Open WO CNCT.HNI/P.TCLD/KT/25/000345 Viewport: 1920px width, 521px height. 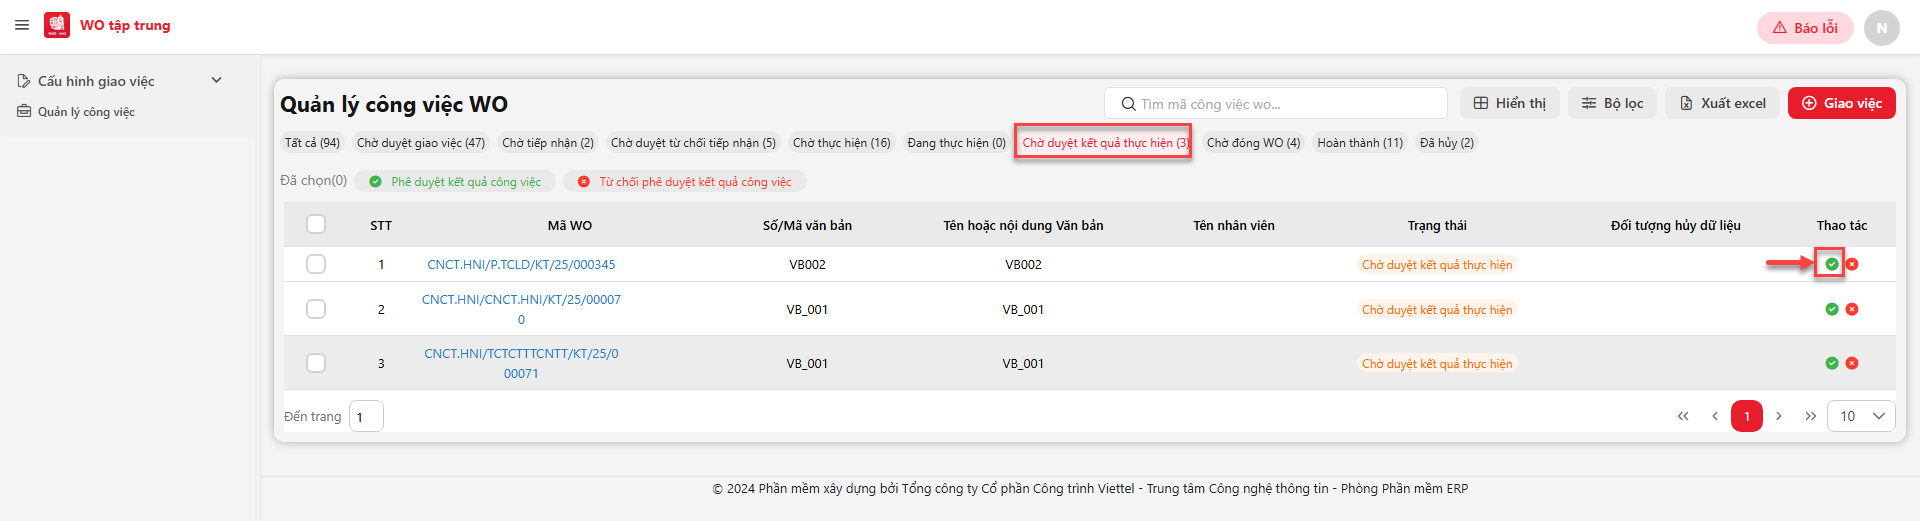tap(521, 265)
